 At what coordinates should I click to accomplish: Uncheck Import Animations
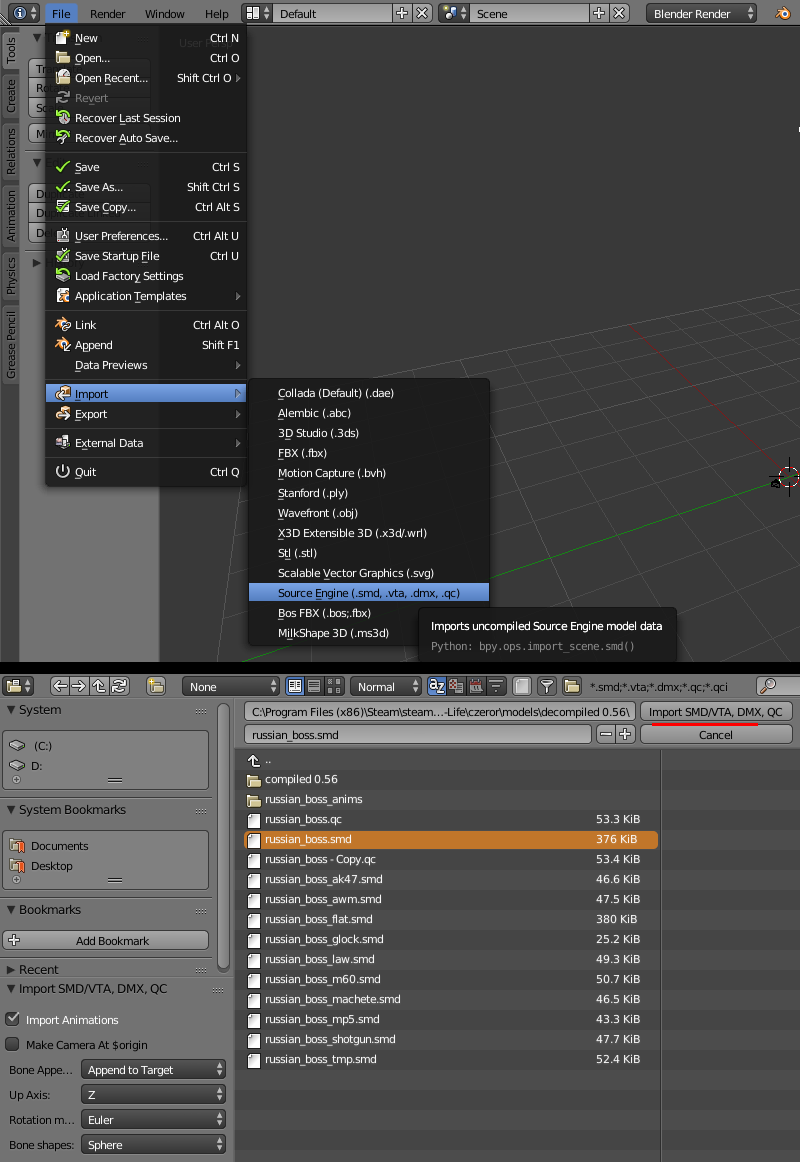(x=12, y=1019)
